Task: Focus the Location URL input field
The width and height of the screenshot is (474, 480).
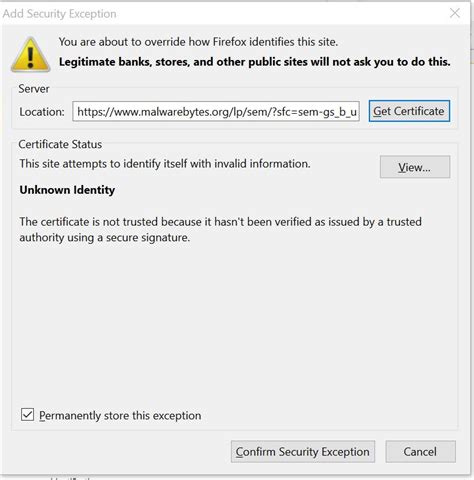Action: (216, 111)
